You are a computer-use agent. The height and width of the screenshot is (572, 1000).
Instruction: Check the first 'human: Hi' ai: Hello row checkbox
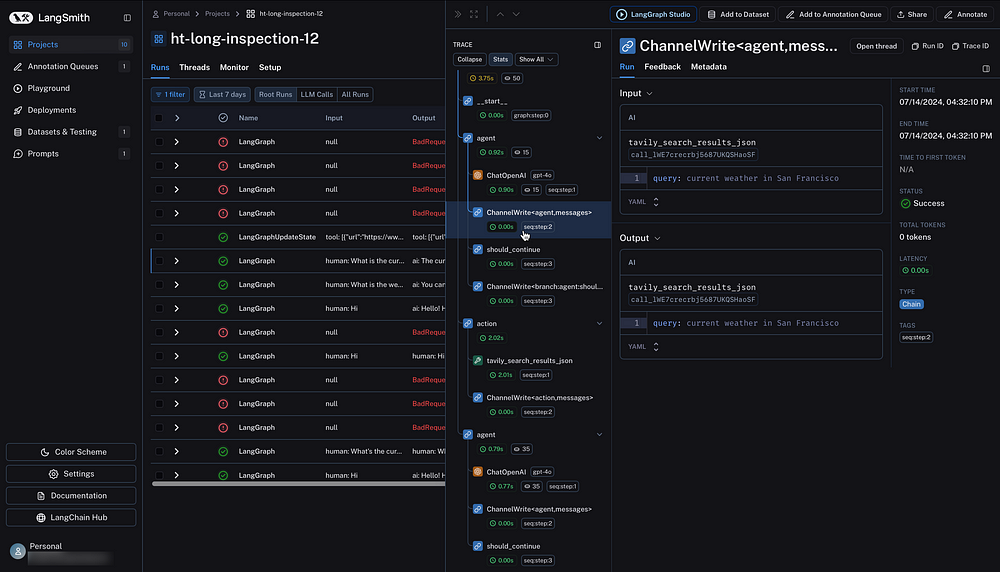[x=159, y=309]
